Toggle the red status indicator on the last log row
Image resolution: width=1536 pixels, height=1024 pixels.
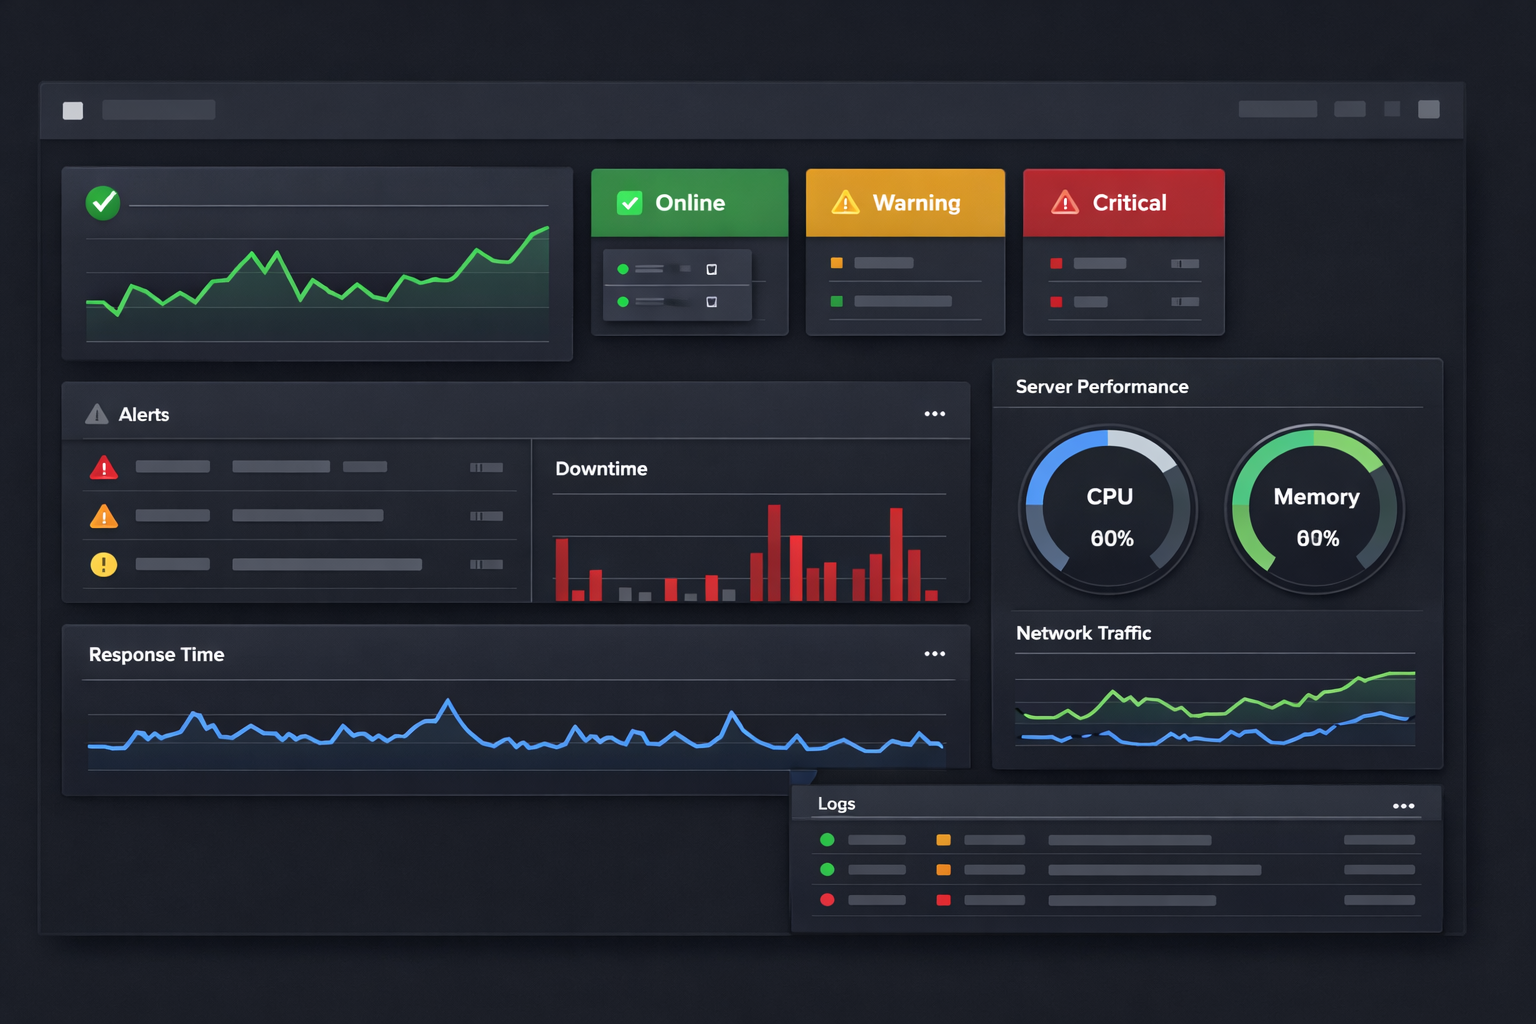[x=827, y=900]
